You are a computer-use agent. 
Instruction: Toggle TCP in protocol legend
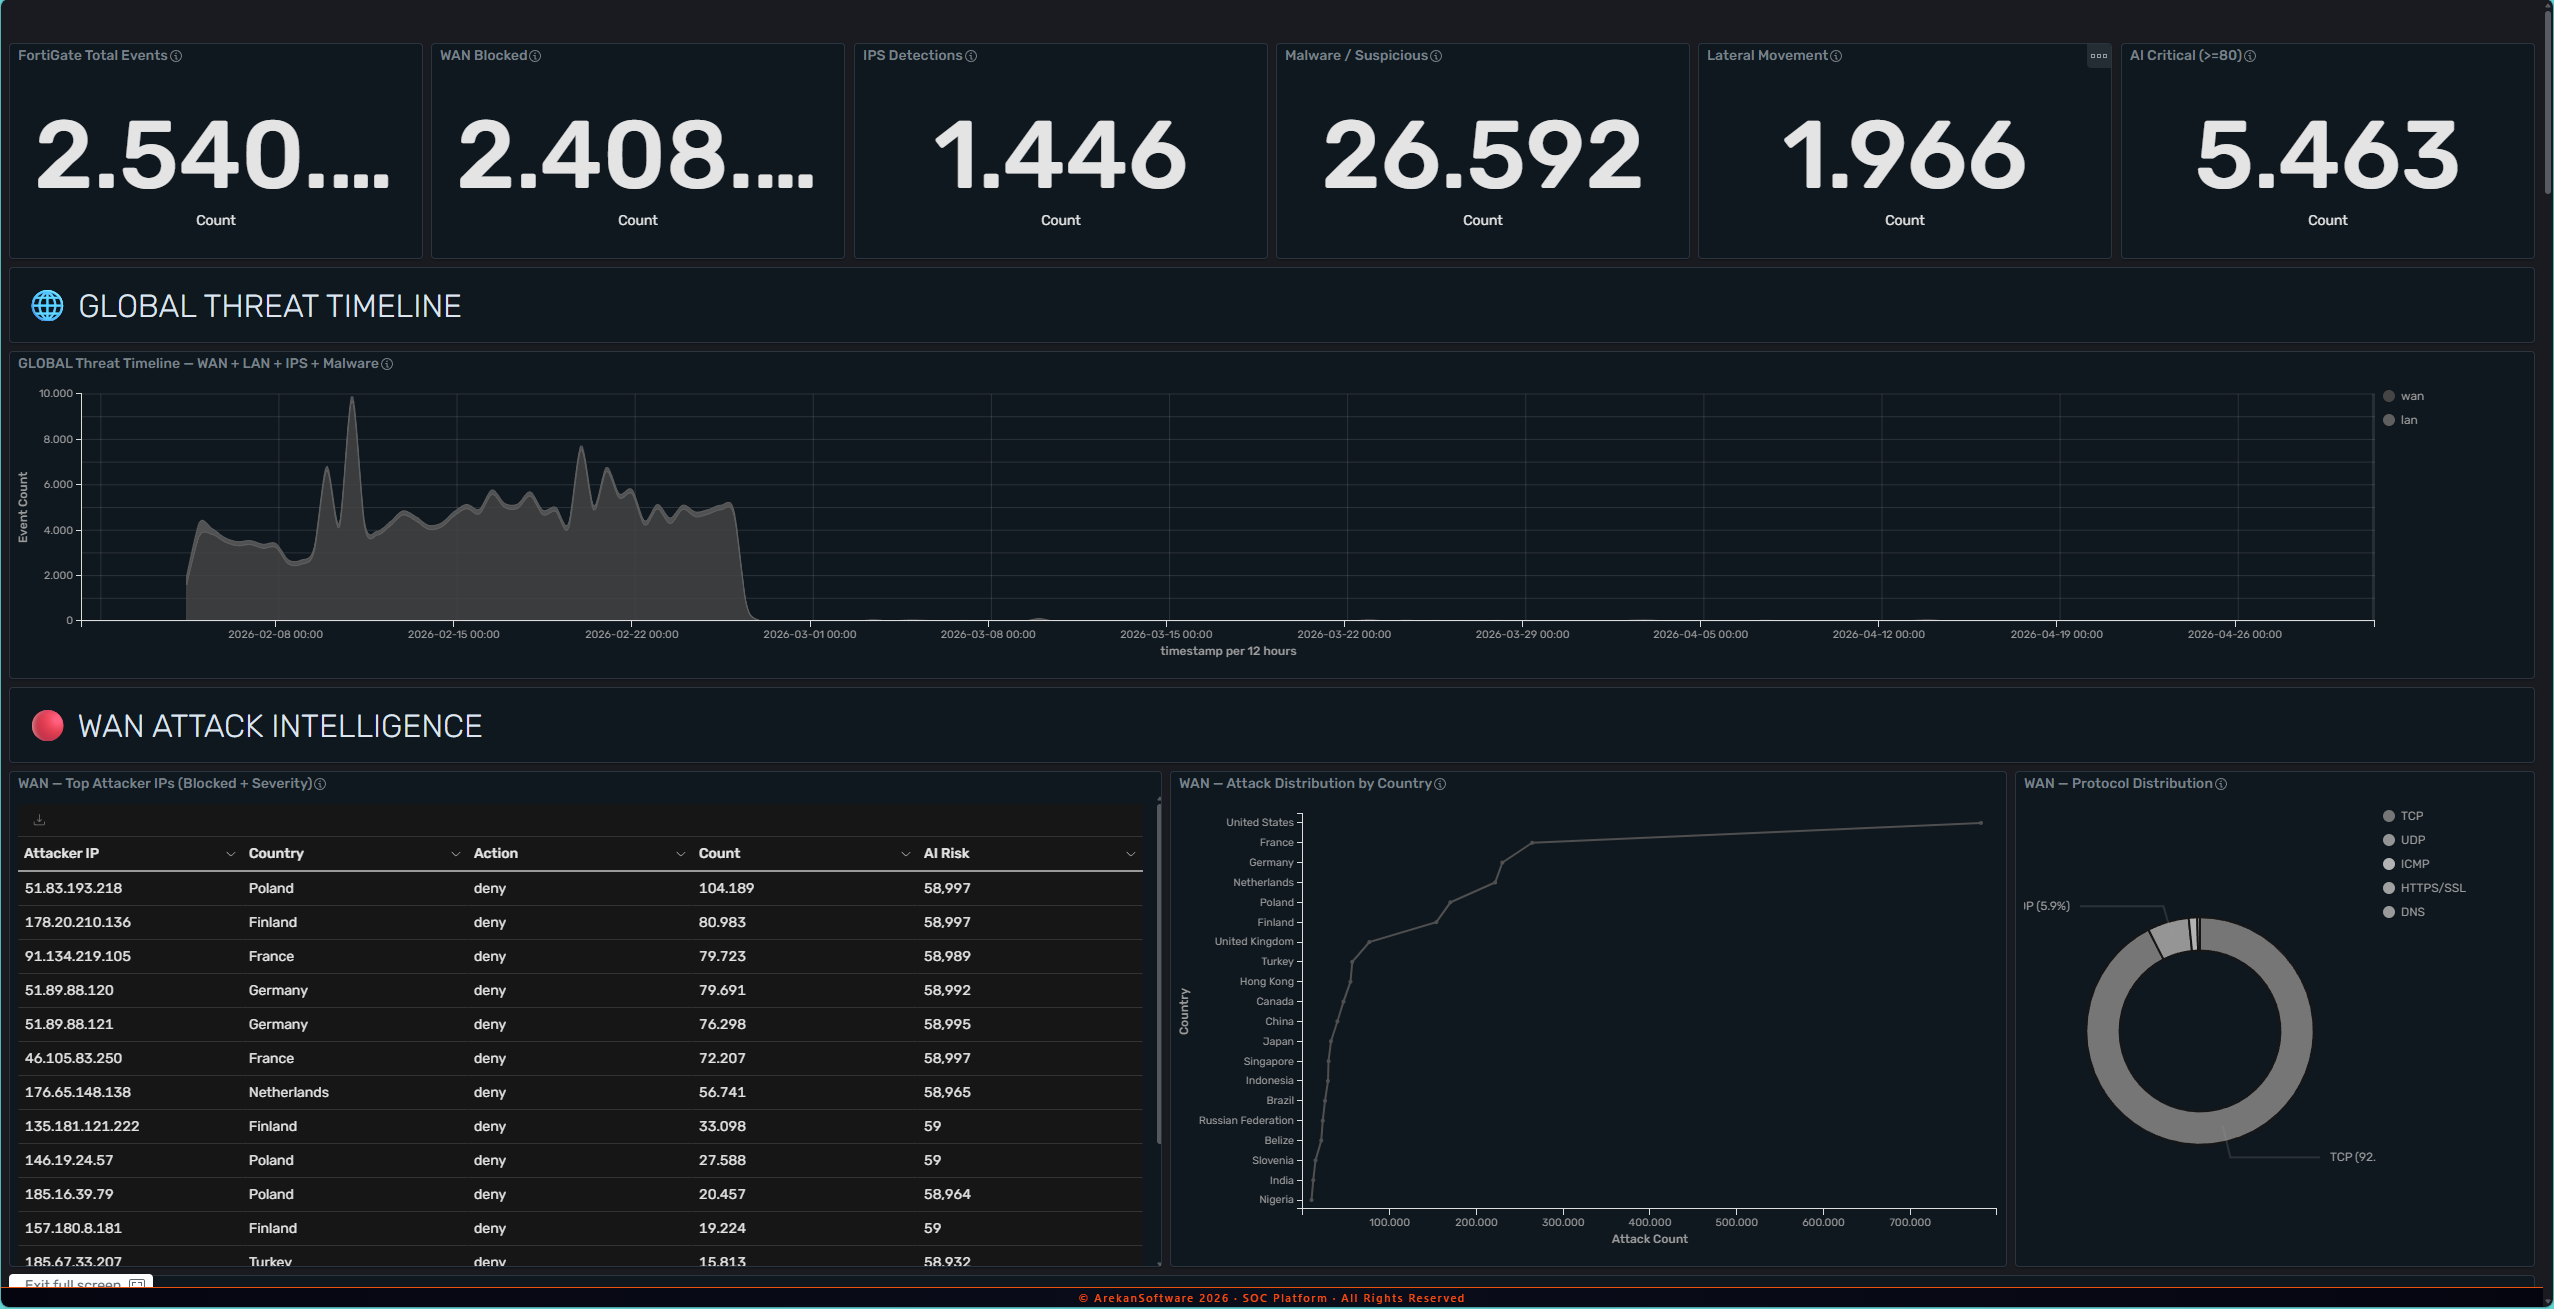click(2403, 816)
